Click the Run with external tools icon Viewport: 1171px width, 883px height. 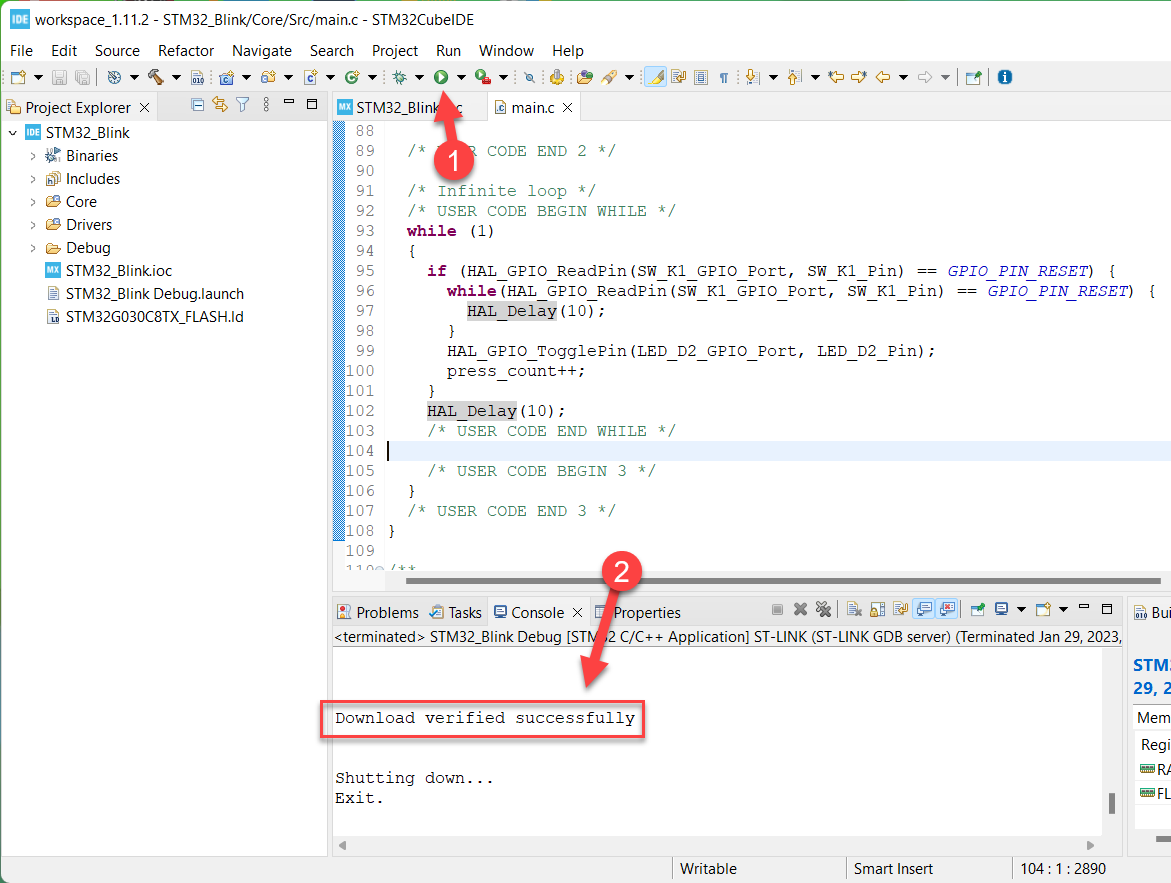point(483,77)
